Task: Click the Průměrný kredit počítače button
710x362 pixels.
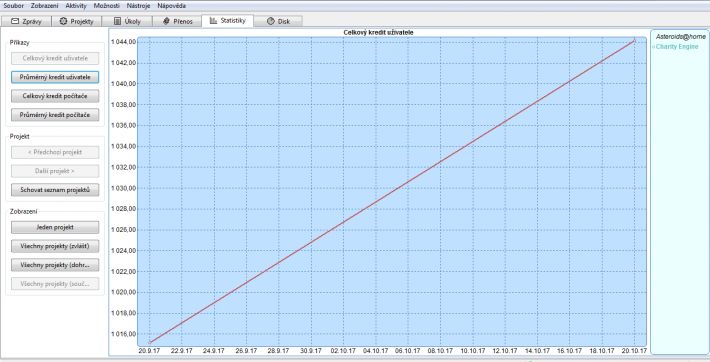Action: click(55, 115)
